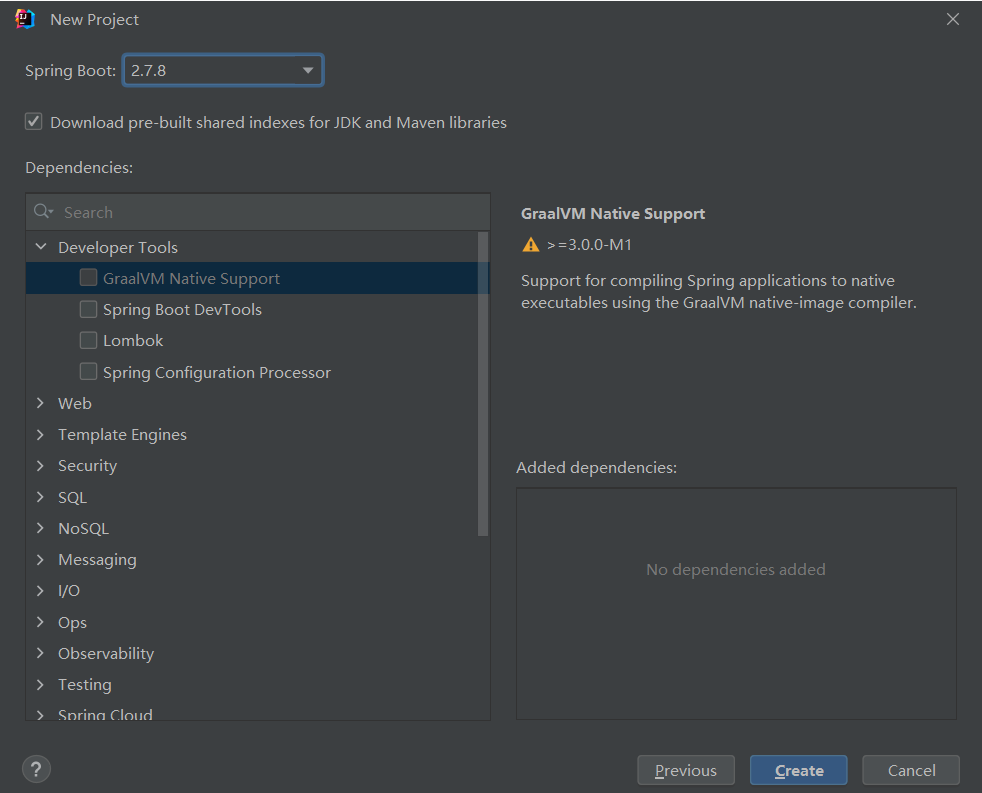Expand the Security category

click(x=41, y=465)
